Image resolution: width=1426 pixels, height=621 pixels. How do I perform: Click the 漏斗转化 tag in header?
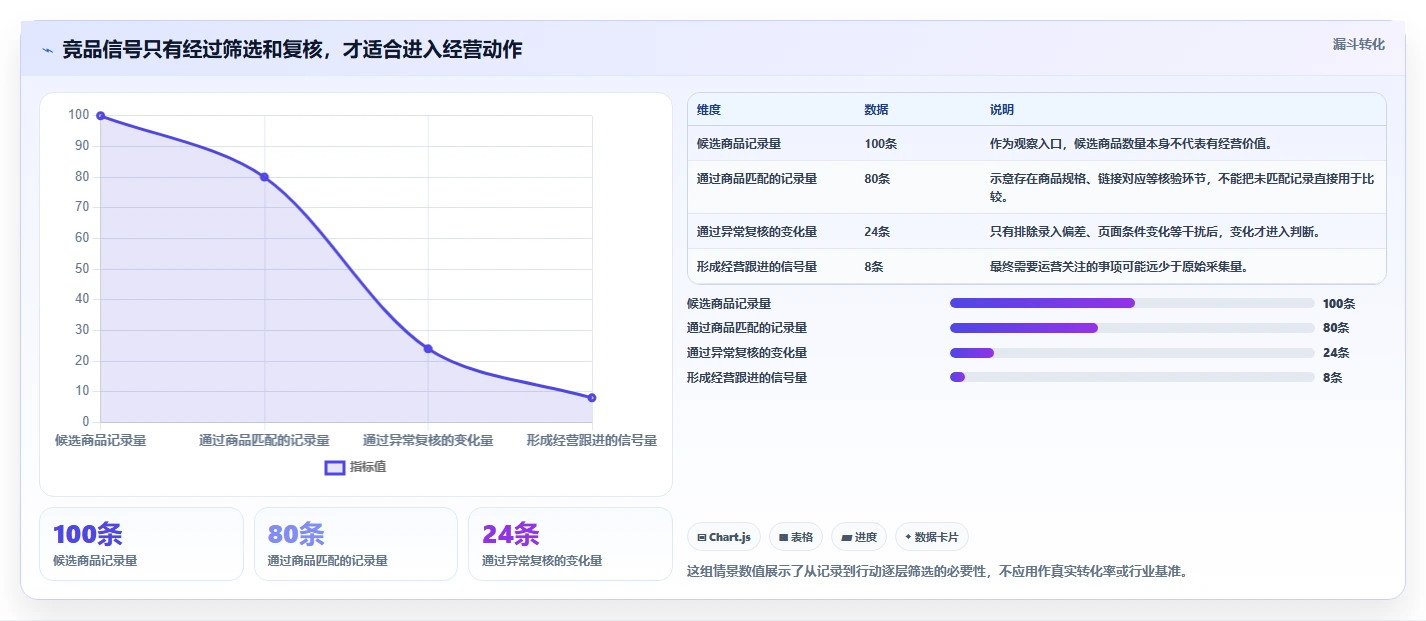[x=1359, y=45]
